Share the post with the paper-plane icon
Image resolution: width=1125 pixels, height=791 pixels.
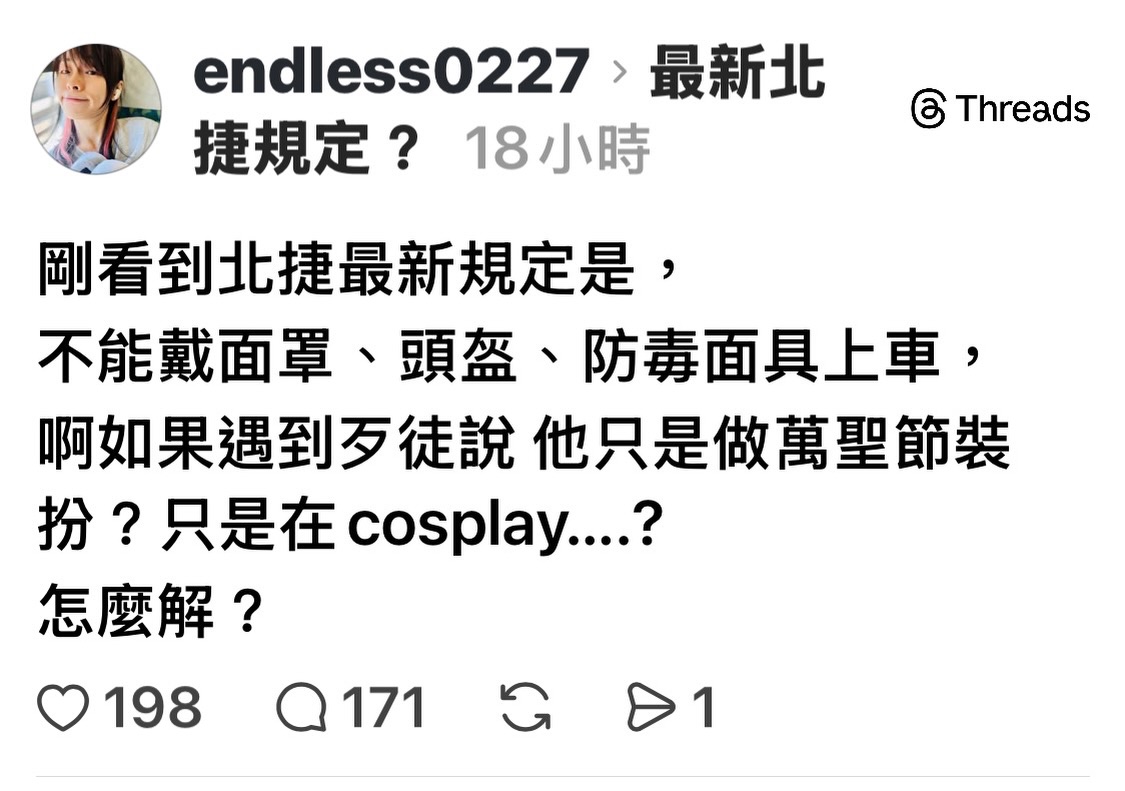tap(651, 708)
